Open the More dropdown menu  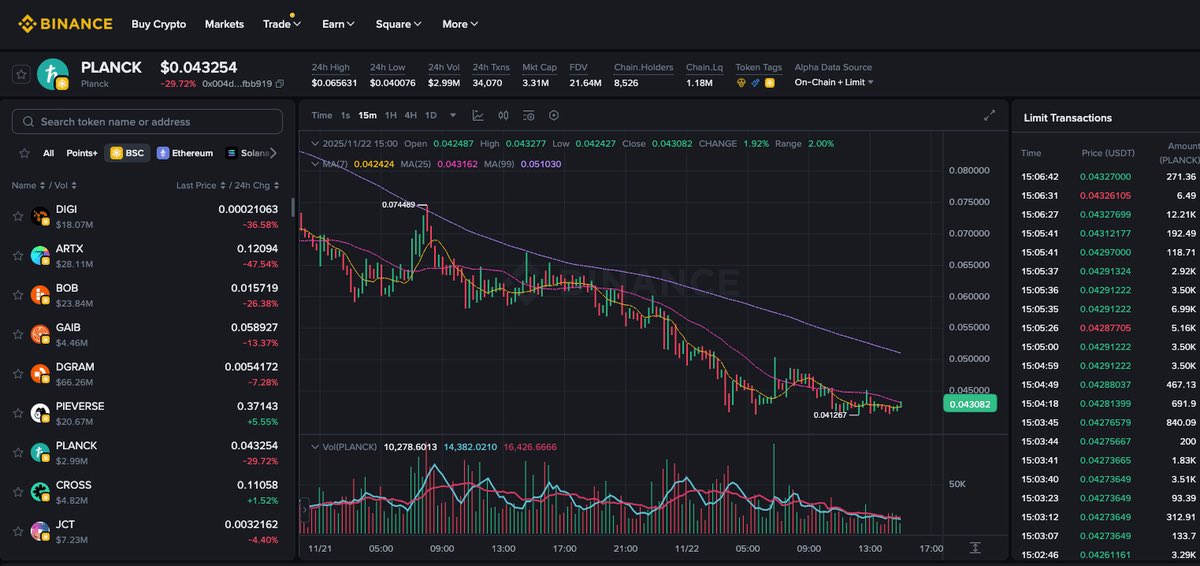460,23
